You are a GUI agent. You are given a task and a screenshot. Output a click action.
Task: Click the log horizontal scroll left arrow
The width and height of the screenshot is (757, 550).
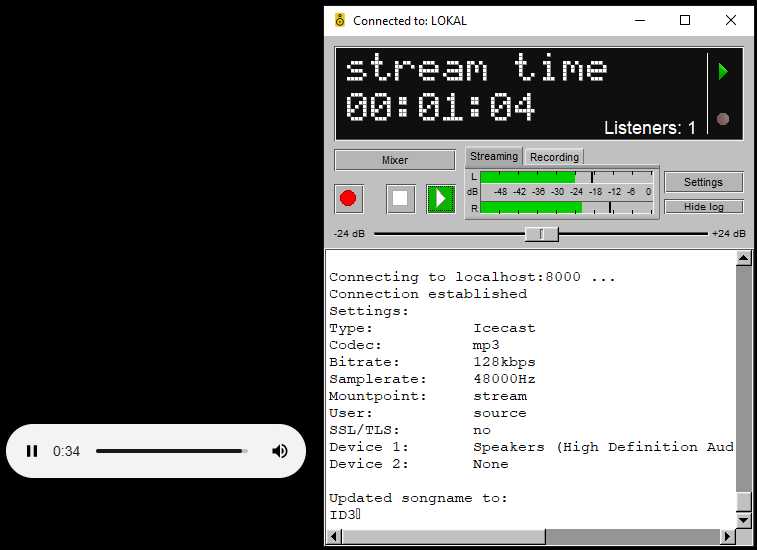coord(334,536)
